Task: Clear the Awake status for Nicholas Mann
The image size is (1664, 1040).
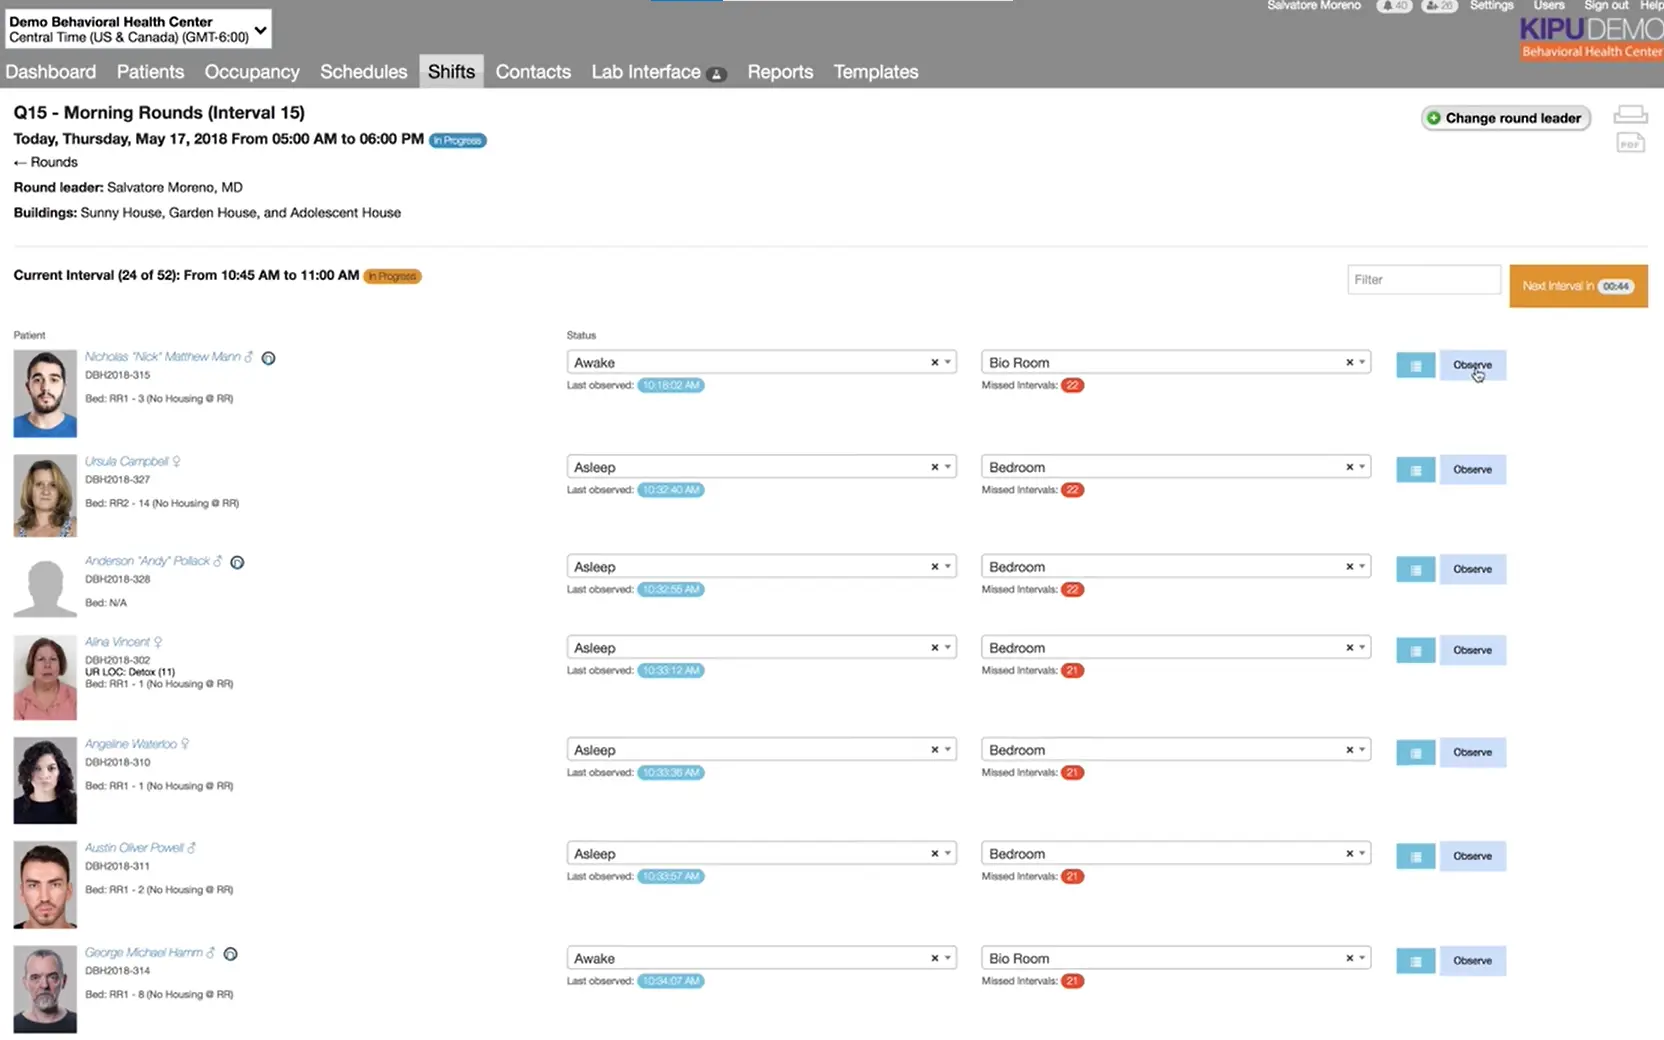Action: (935, 362)
